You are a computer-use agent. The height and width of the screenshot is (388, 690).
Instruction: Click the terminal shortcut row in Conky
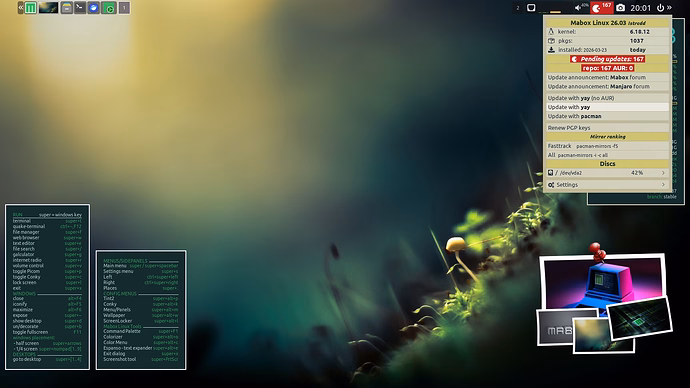pyautogui.click(x=47, y=221)
